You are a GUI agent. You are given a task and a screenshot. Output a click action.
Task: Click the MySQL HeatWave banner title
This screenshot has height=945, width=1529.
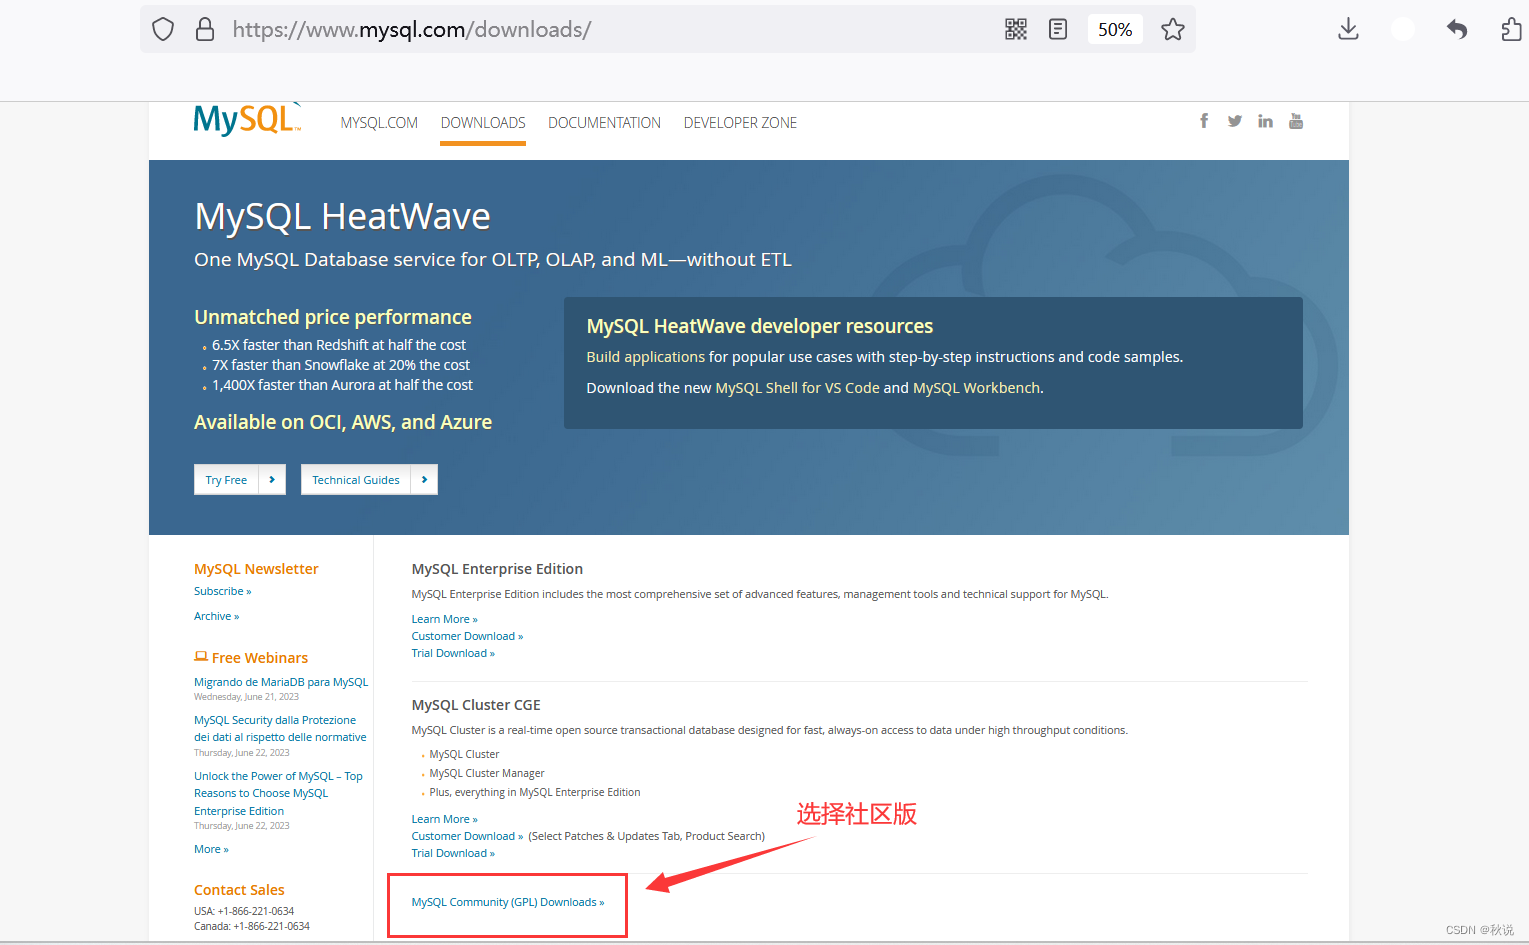[342, 217]
